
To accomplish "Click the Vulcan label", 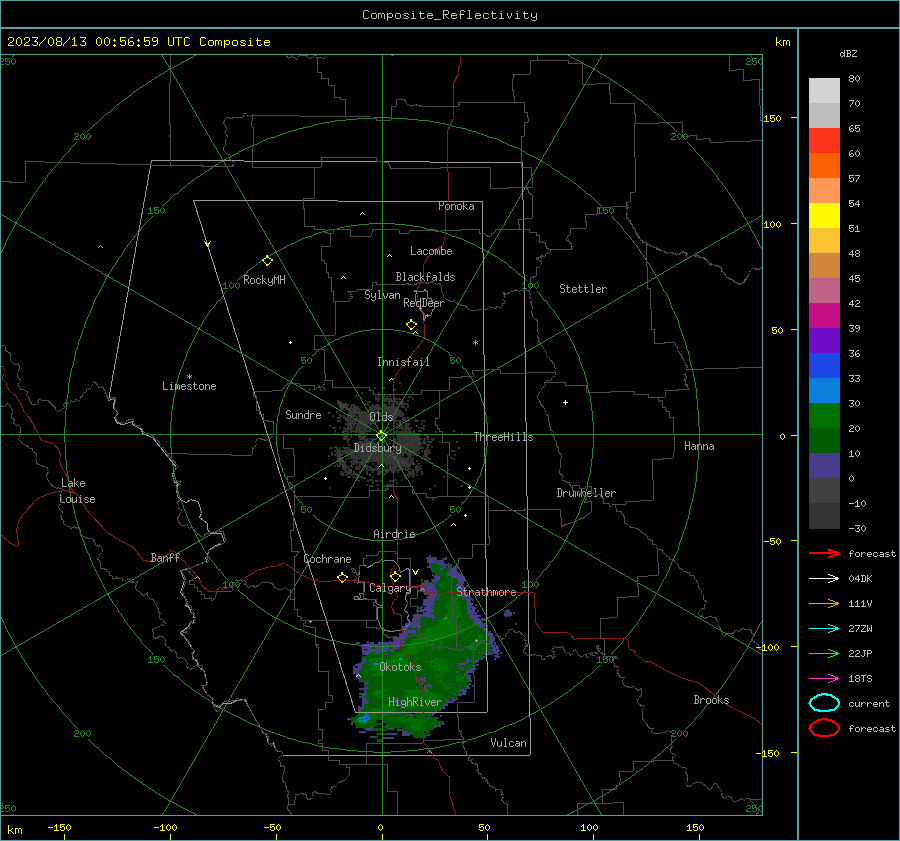I will coord(508,743).
